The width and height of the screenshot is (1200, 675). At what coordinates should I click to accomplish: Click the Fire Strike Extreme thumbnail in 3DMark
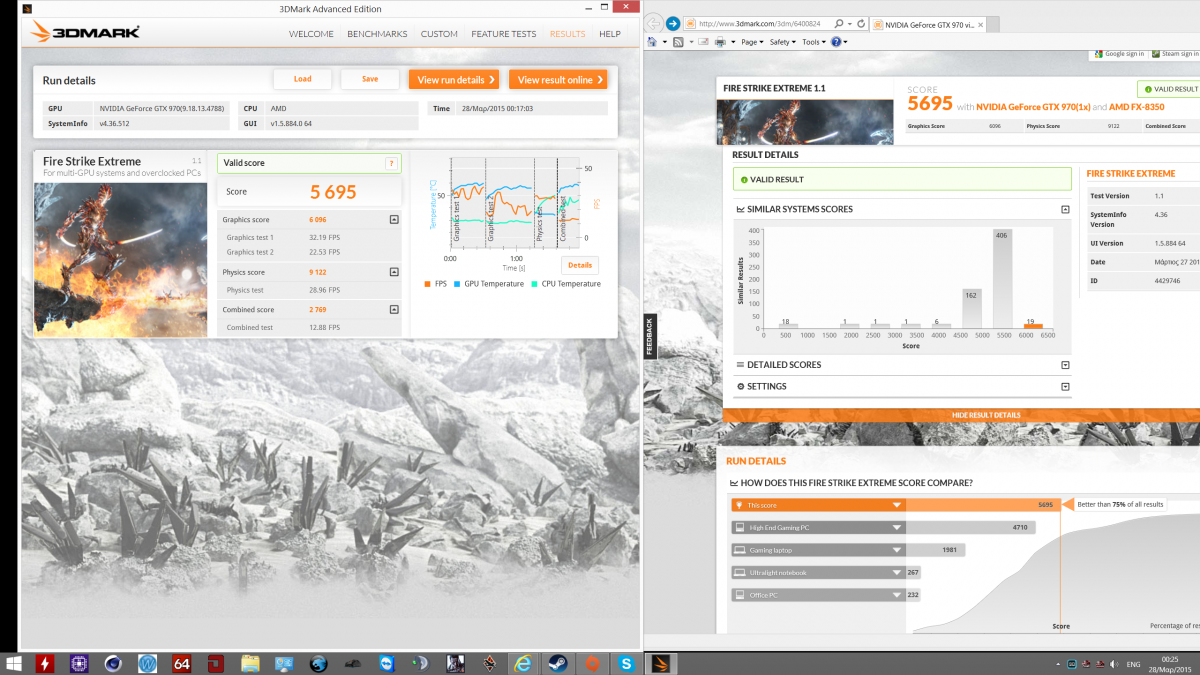(x=120, y=259)
